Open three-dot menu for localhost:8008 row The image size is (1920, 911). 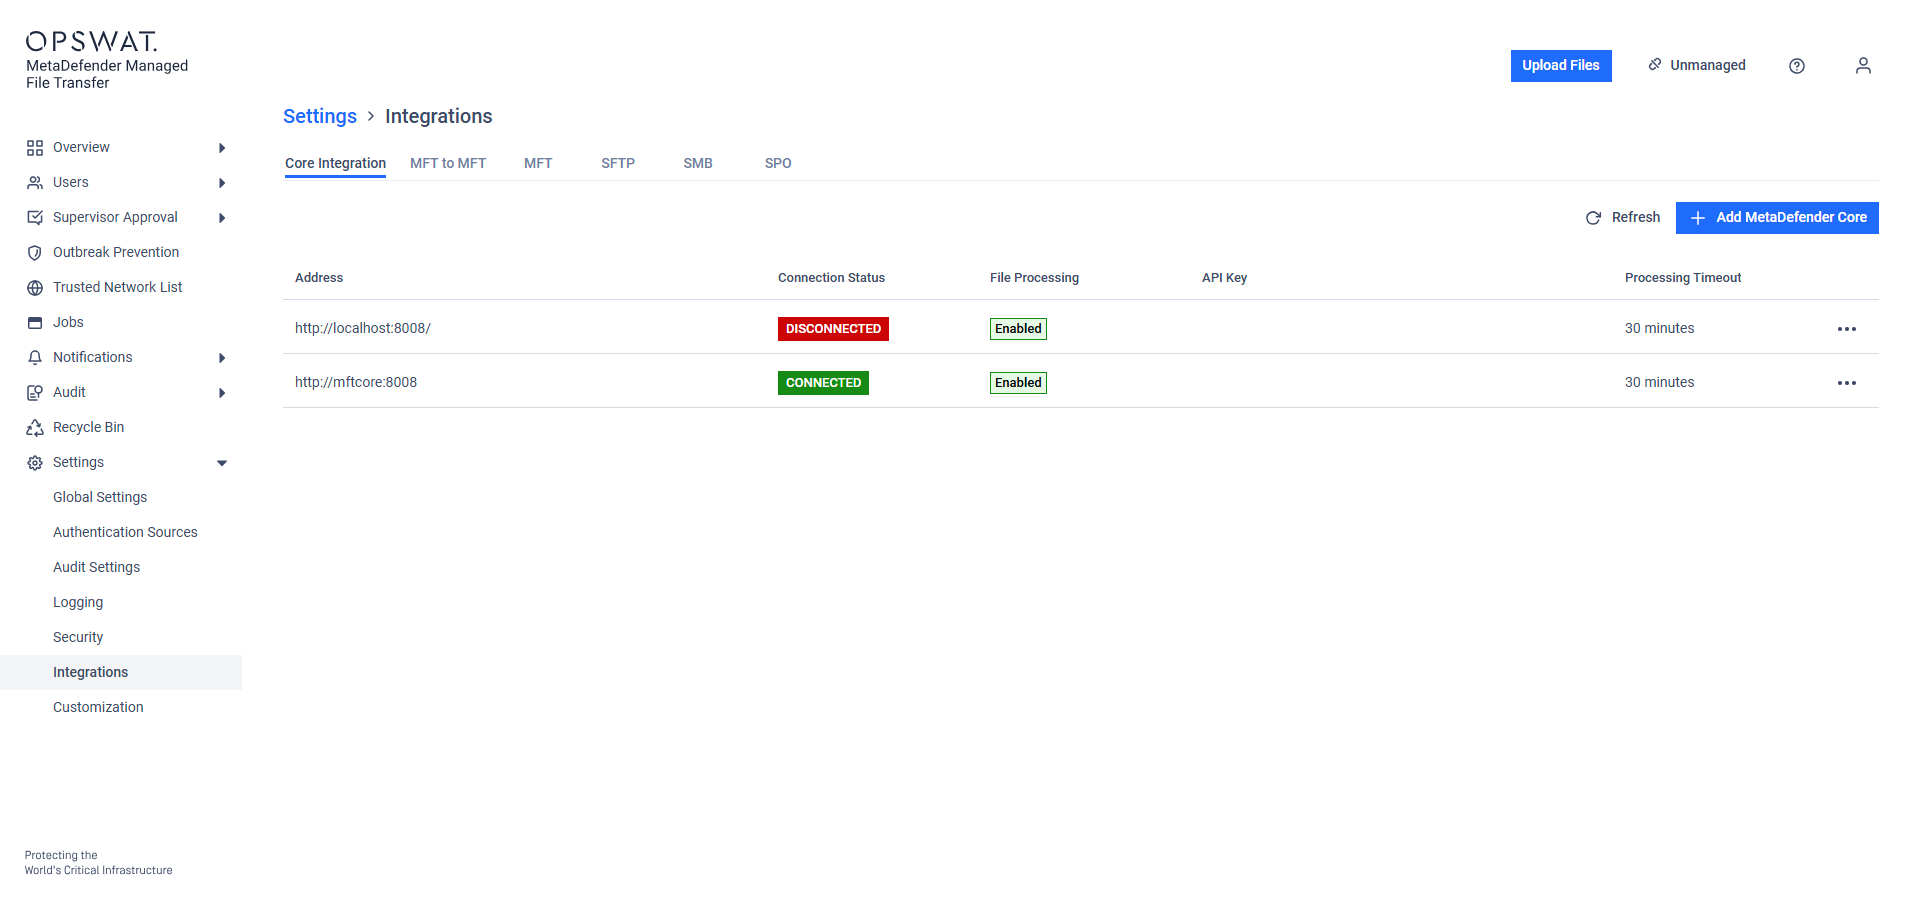pyautogui.click(x=1847, y=329)
